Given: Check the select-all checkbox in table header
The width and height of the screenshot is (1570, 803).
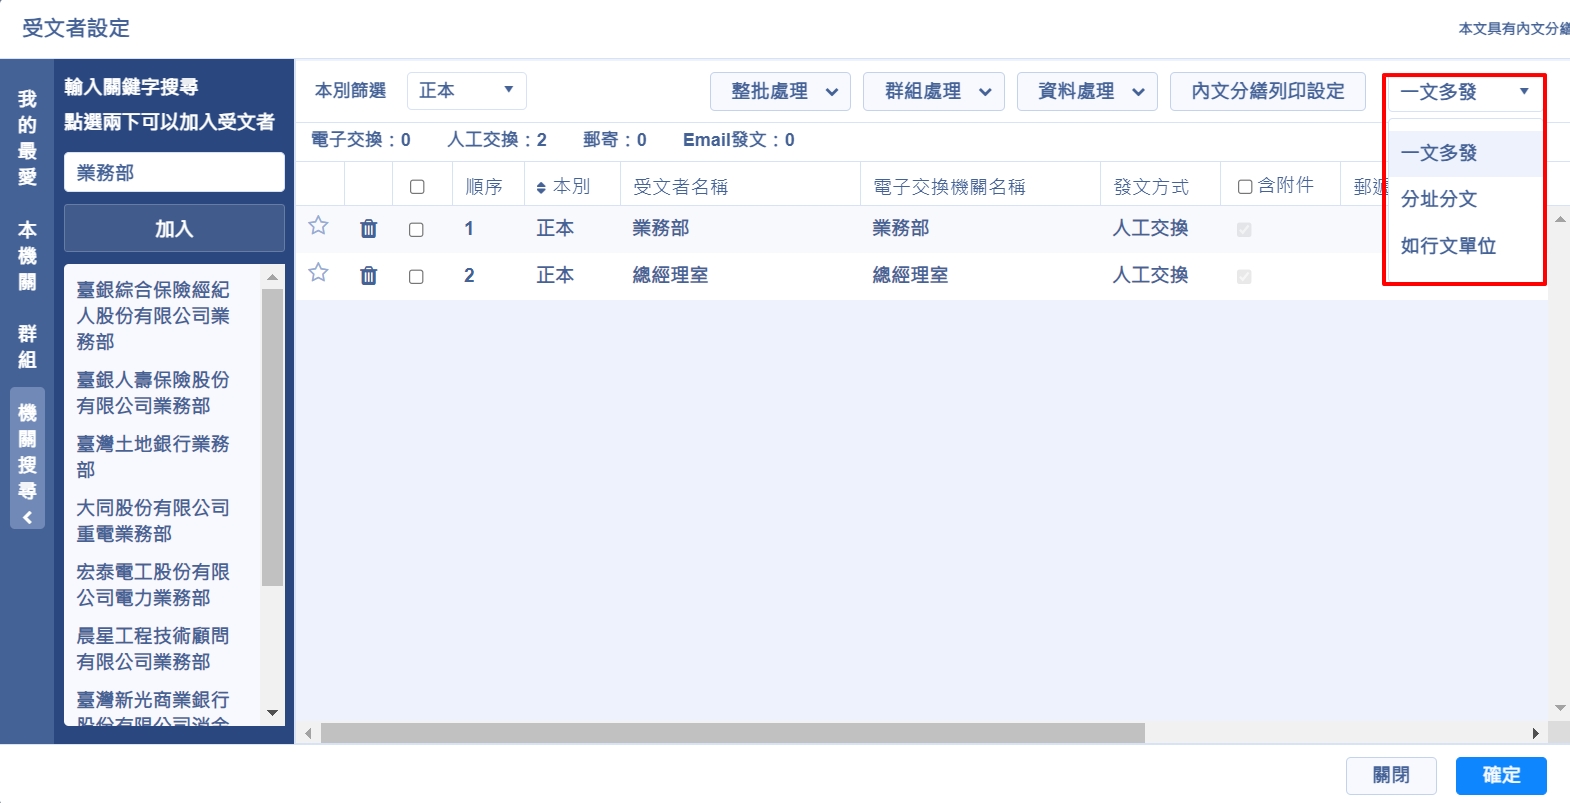Looking at the screenshot, I should tap(417, 187).
